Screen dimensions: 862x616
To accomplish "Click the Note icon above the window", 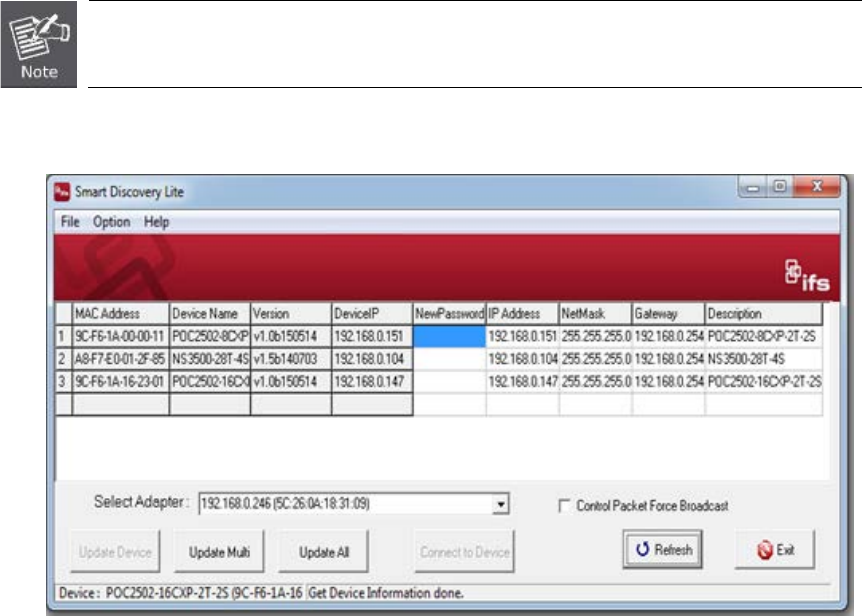I will click(38, 45).
